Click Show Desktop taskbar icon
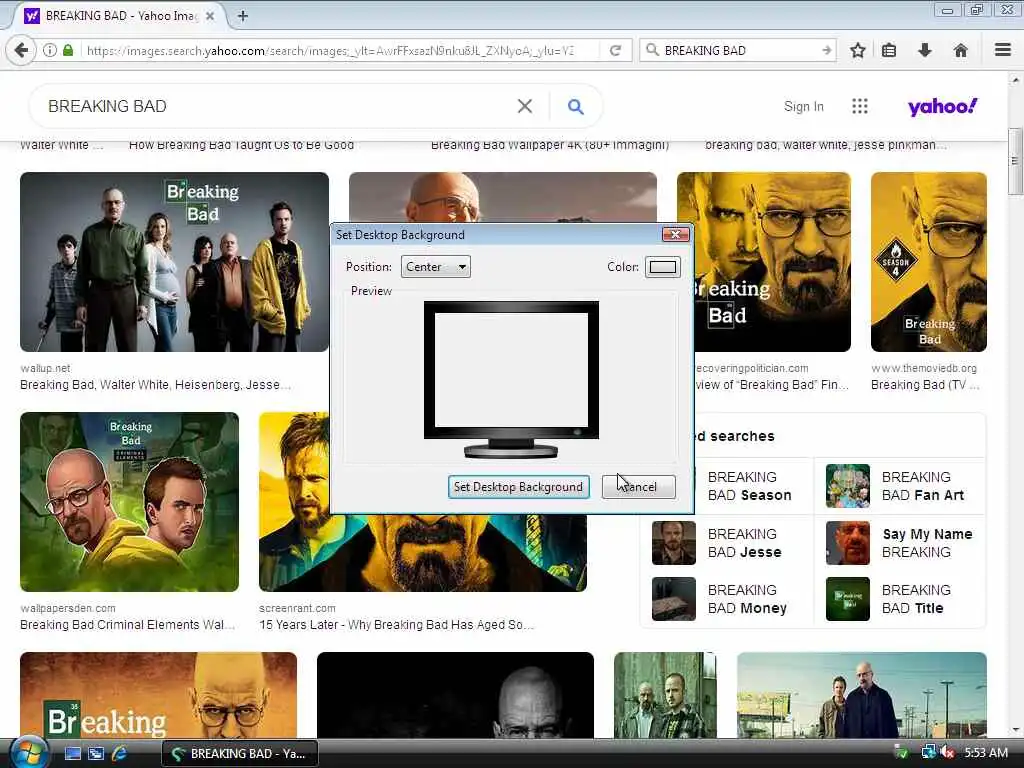Screen dimensions: 1024x768 click(73, 753)
